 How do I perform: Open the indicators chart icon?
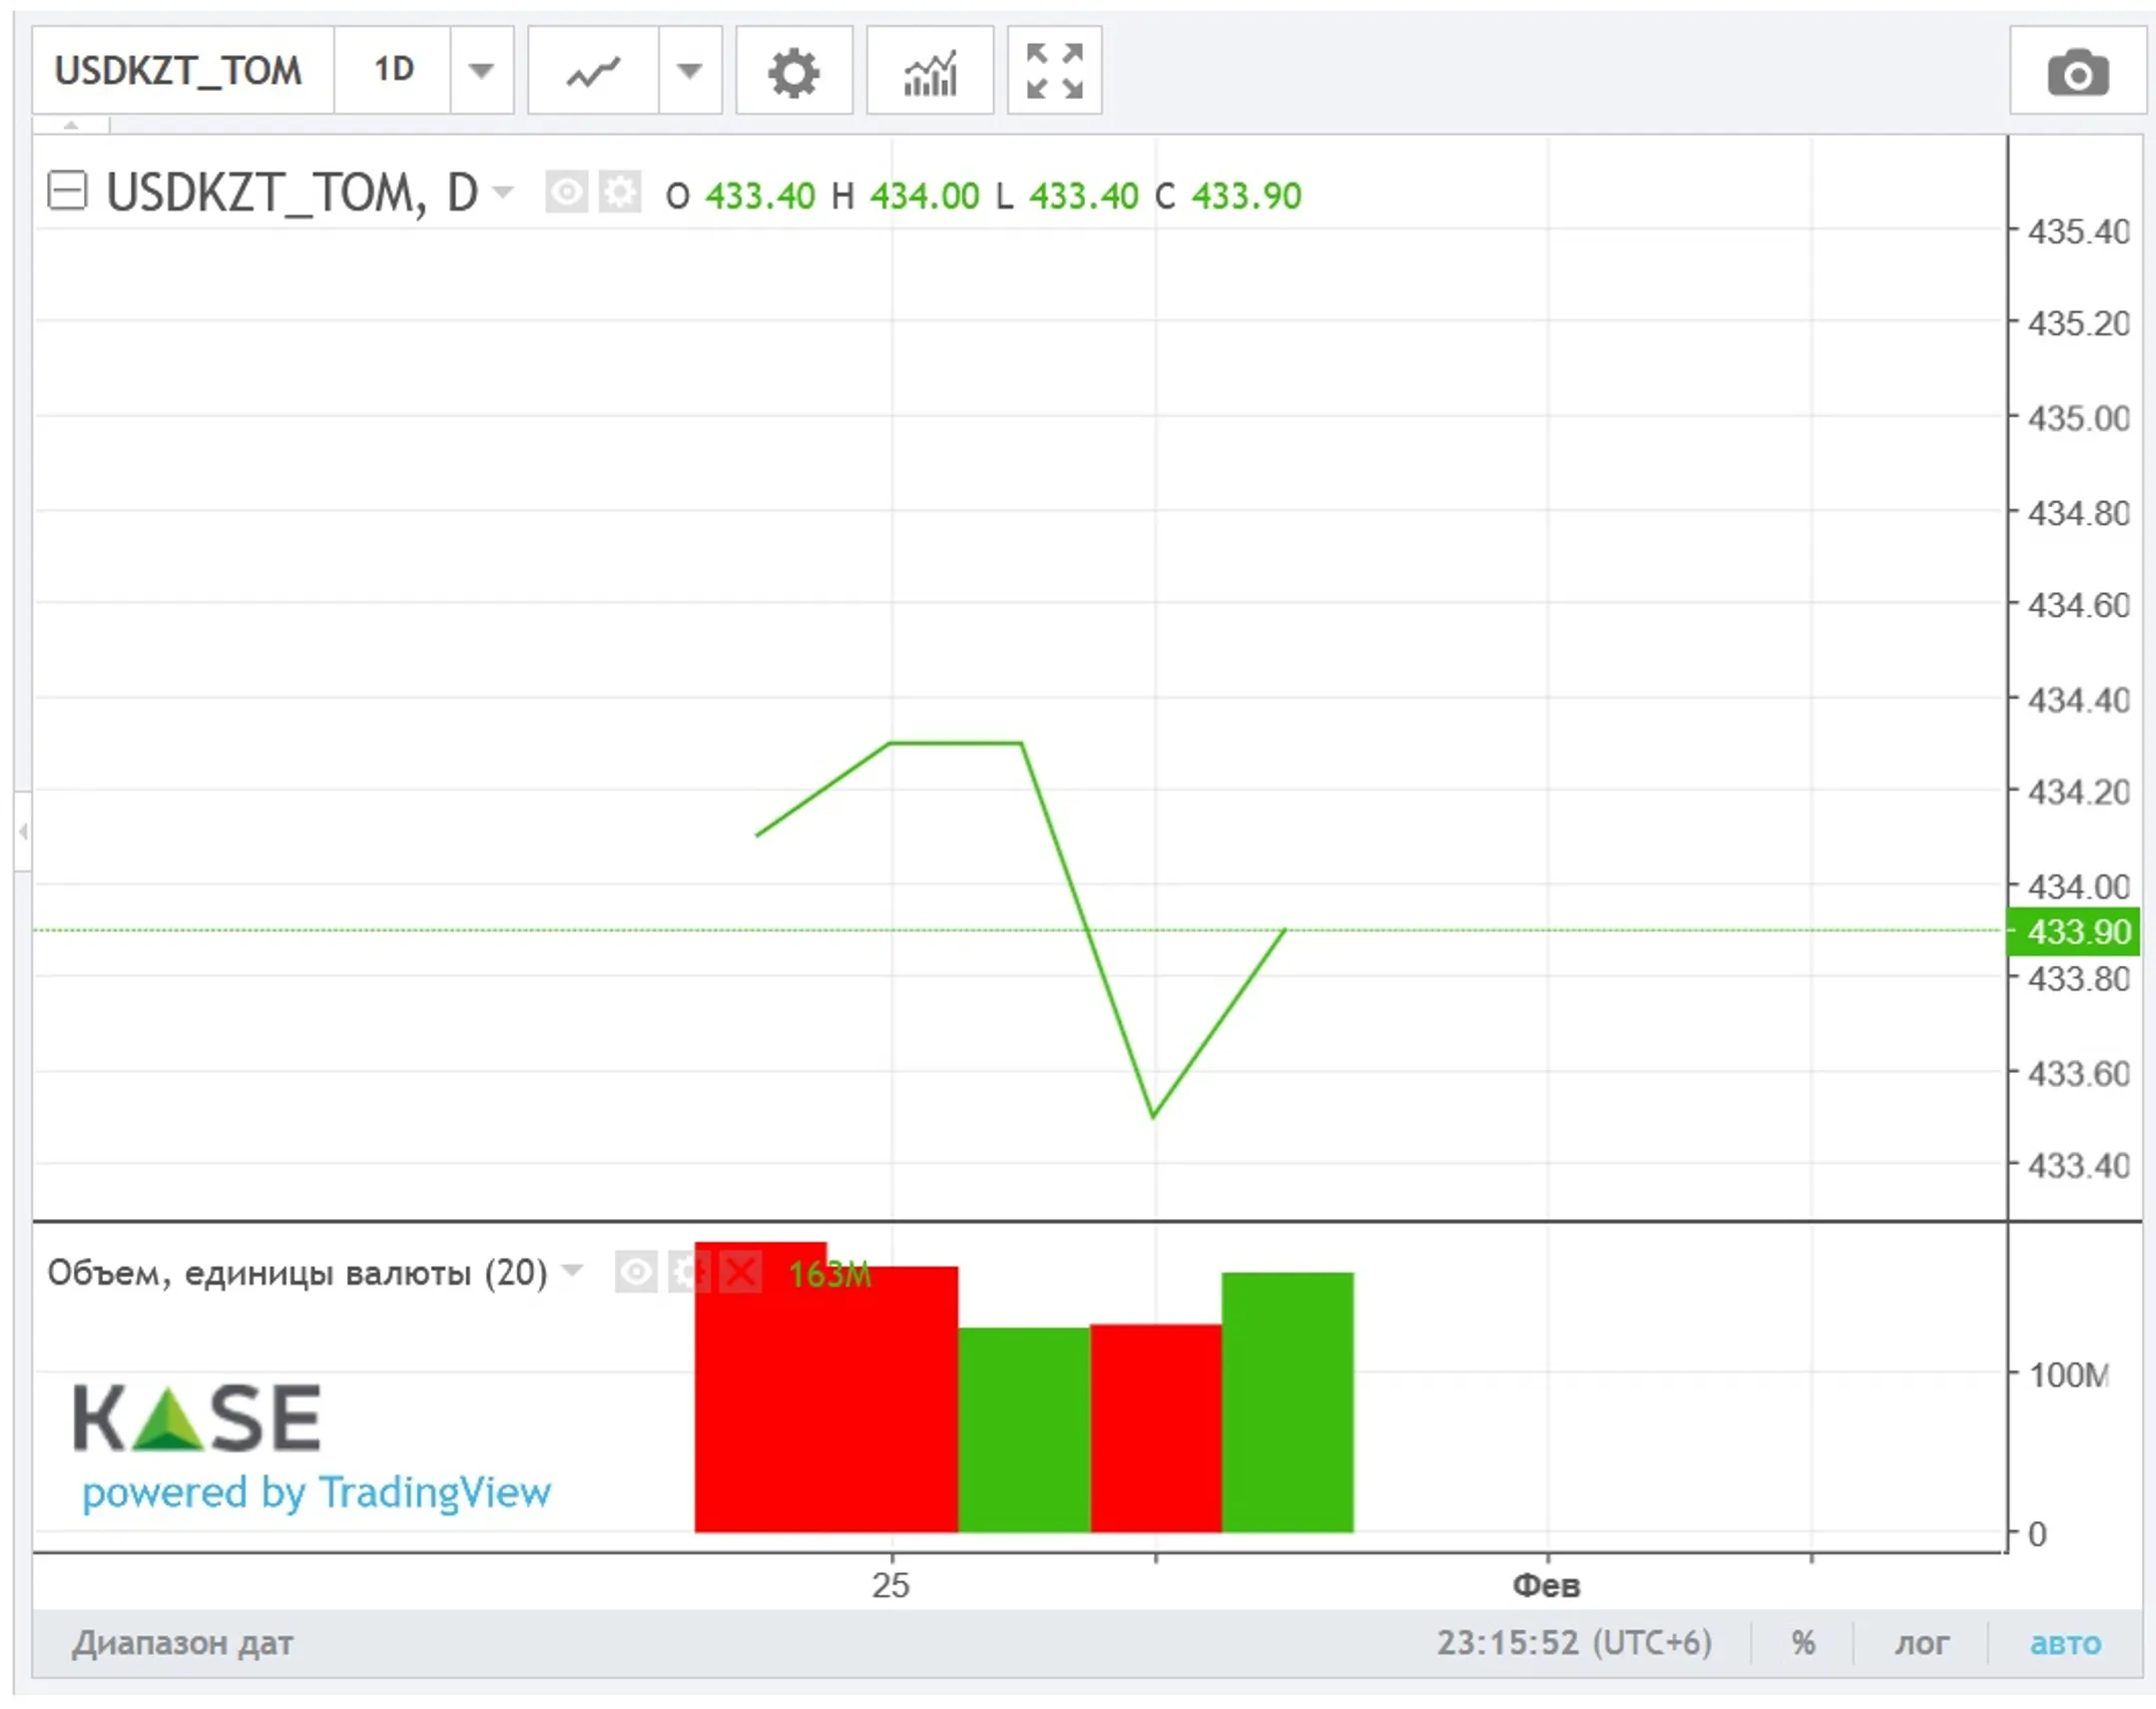929,72
